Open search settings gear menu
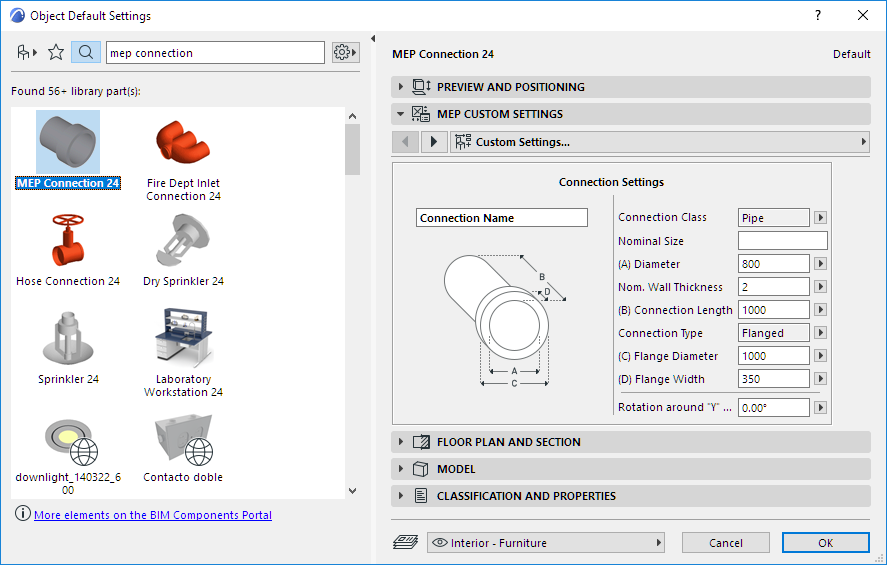The image size is (887, 565). [x=345, y=53]
